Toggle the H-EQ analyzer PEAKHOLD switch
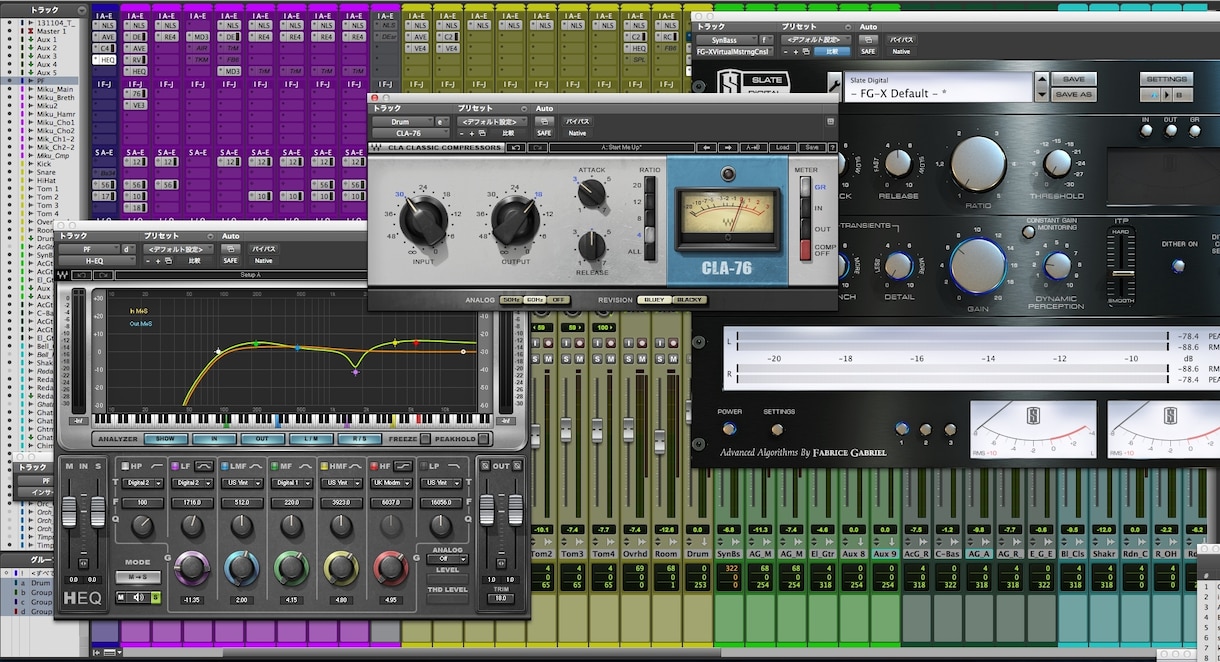The height and width of the screenshot is (662, 1220). pos(483,439)
